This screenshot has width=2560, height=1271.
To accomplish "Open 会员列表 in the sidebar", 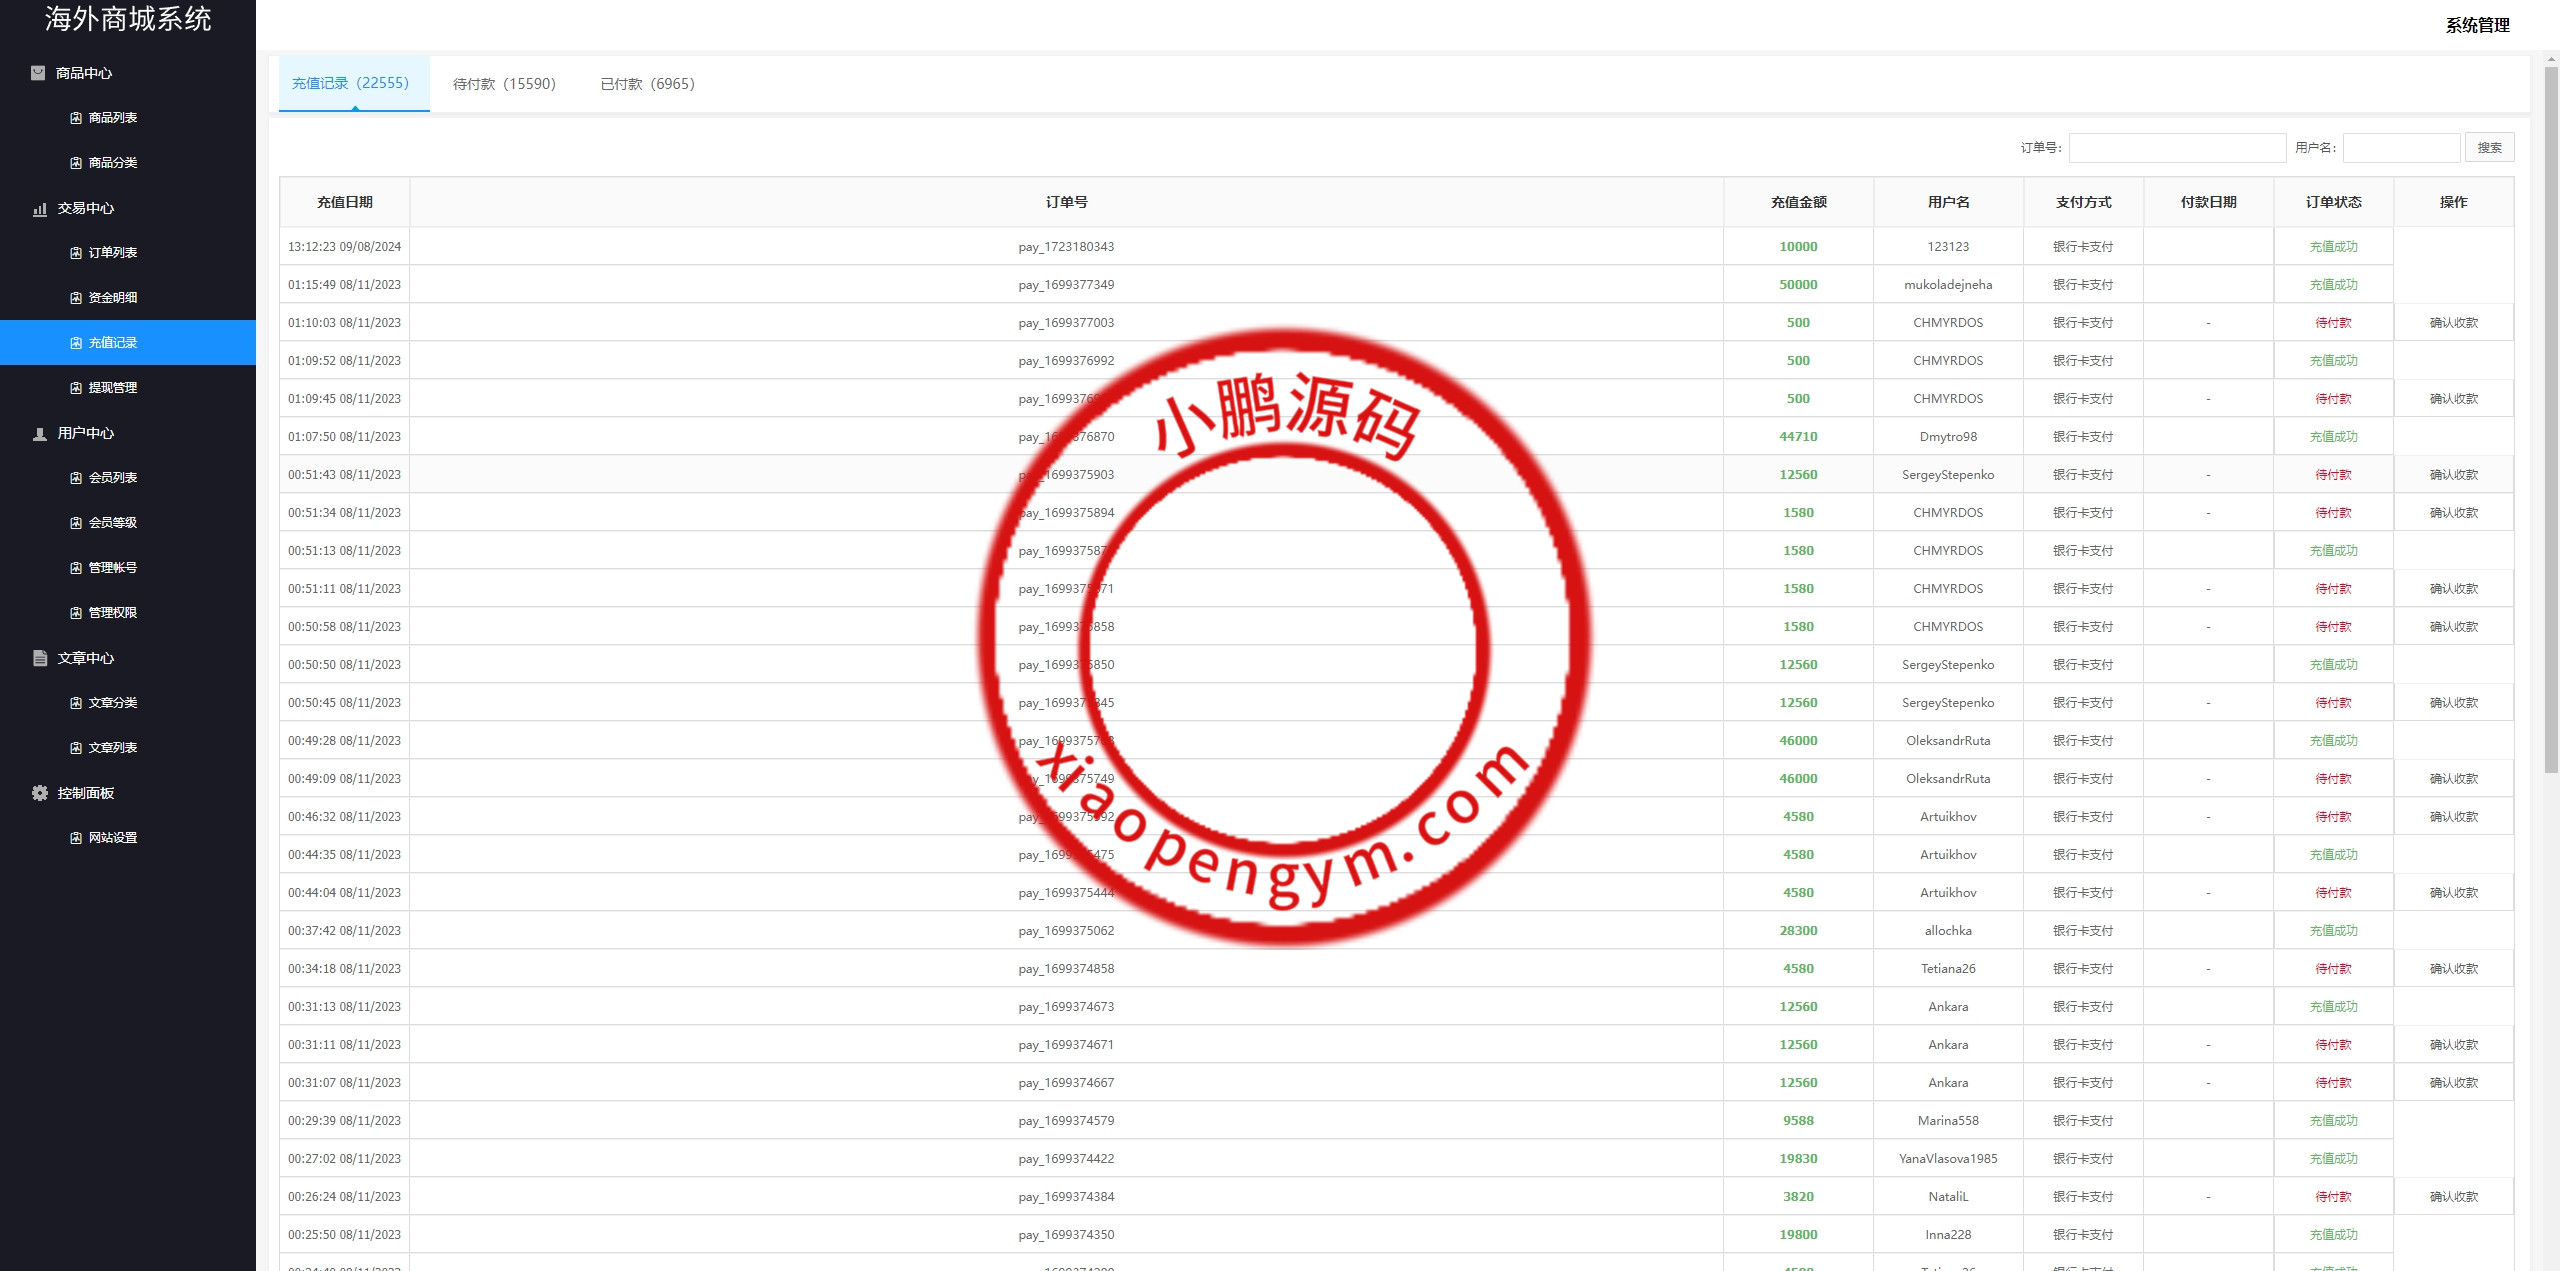I will click(x=113, y=478).
